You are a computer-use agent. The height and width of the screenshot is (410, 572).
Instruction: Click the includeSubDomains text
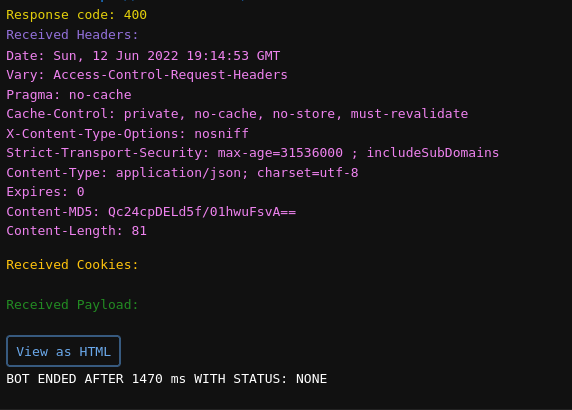point(433,152)
